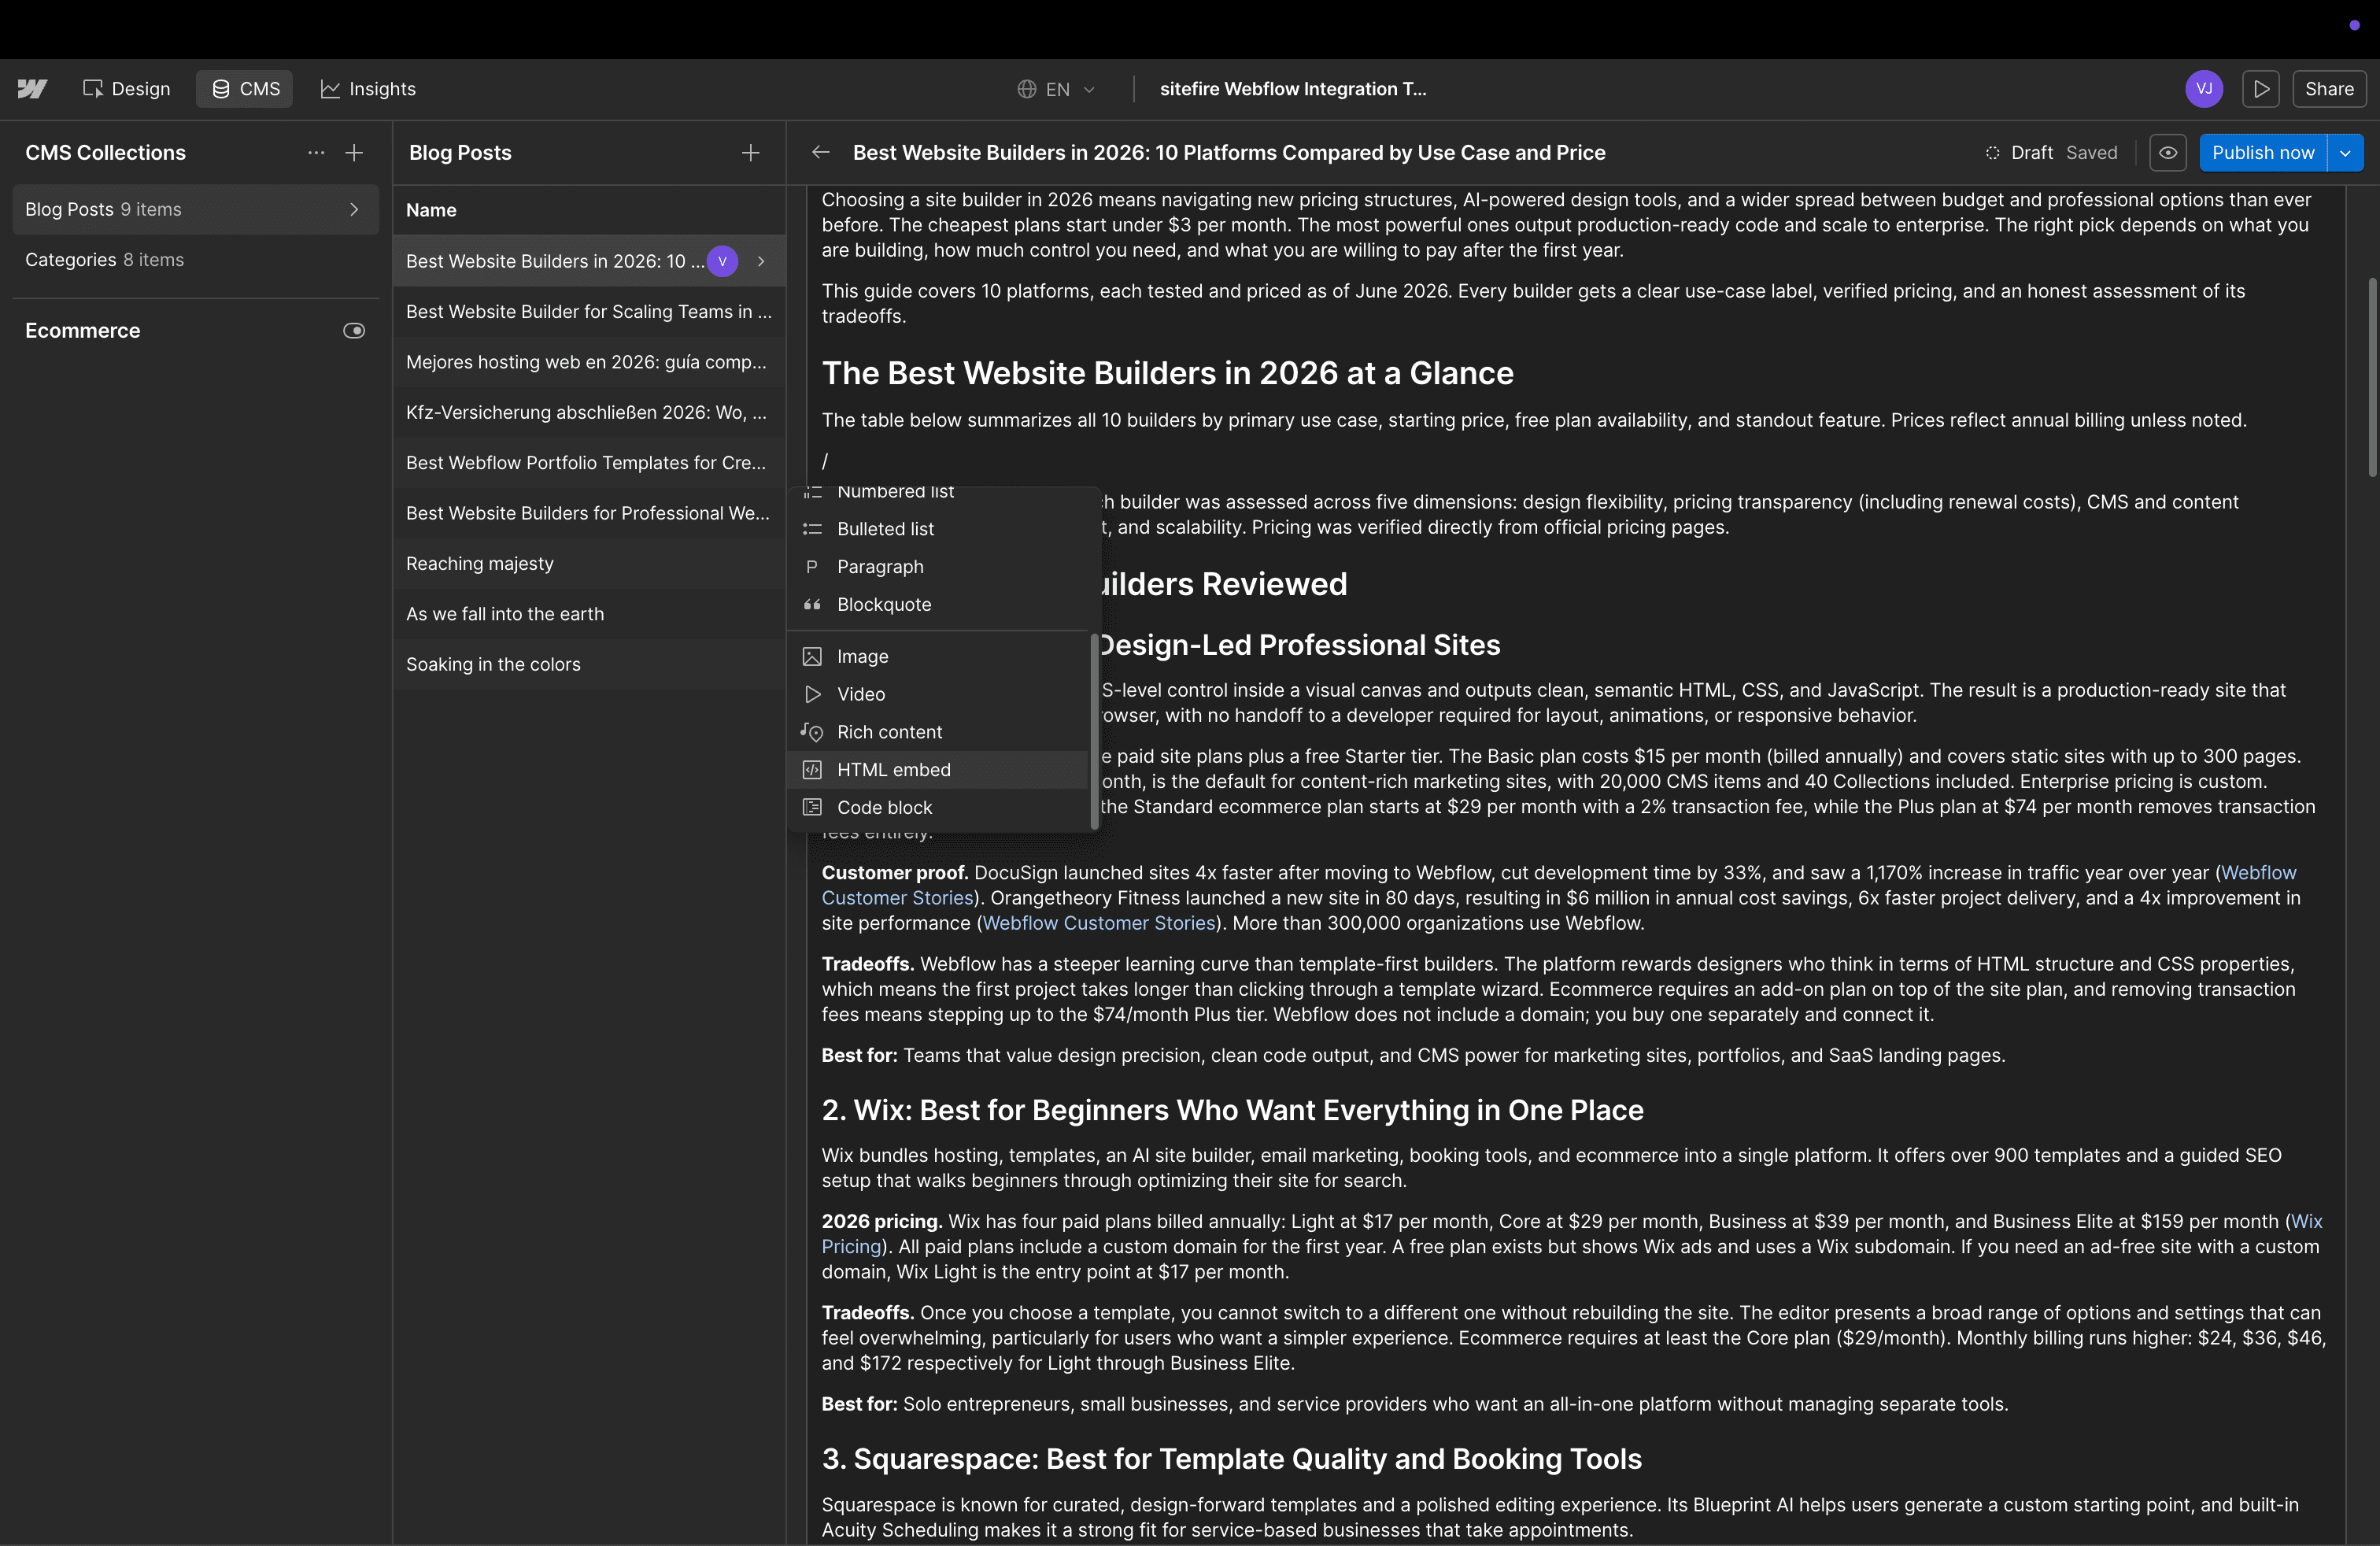Screen dimensions: 2380x1546
Task: Open the Insights tab
Action: tap(368, 89)
